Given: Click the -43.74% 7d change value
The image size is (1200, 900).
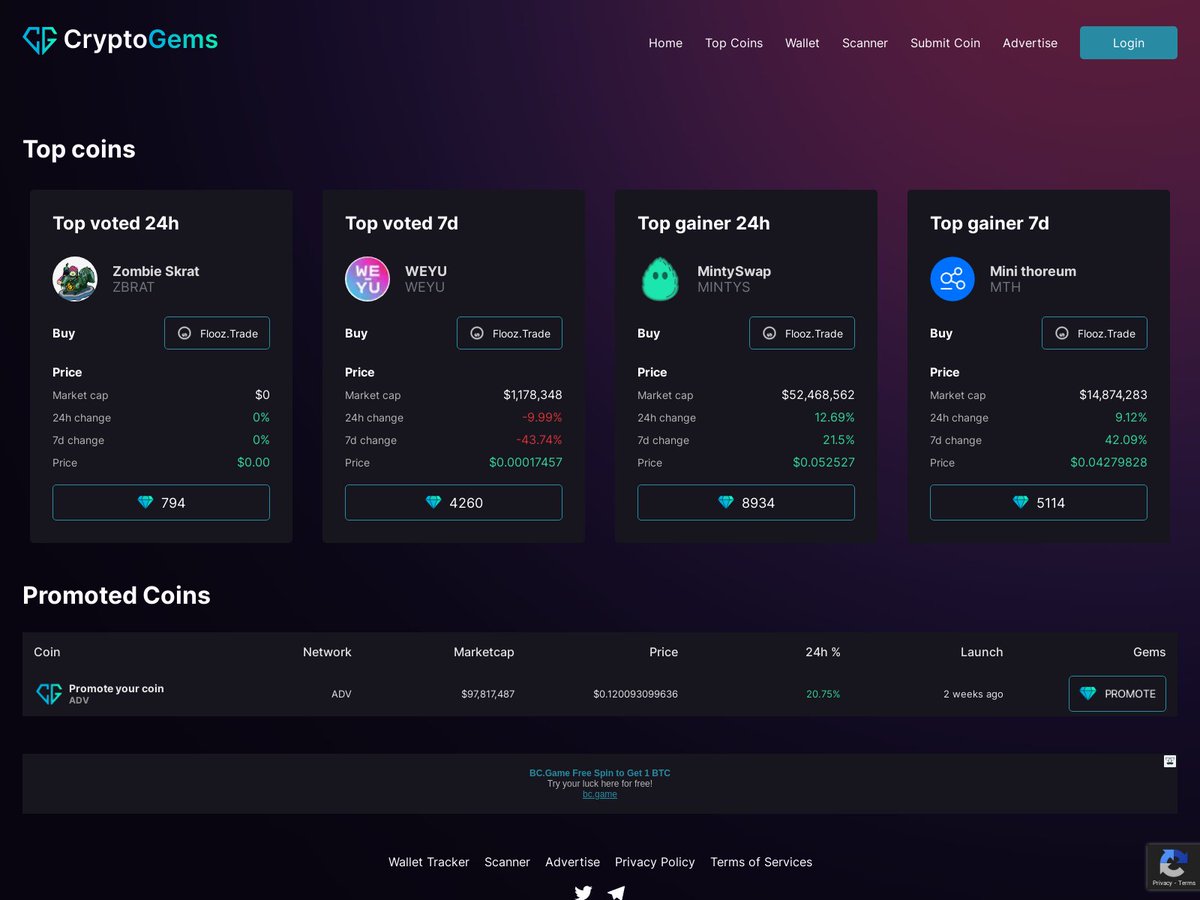Looking at the screenshot, I should pos(539,440).
